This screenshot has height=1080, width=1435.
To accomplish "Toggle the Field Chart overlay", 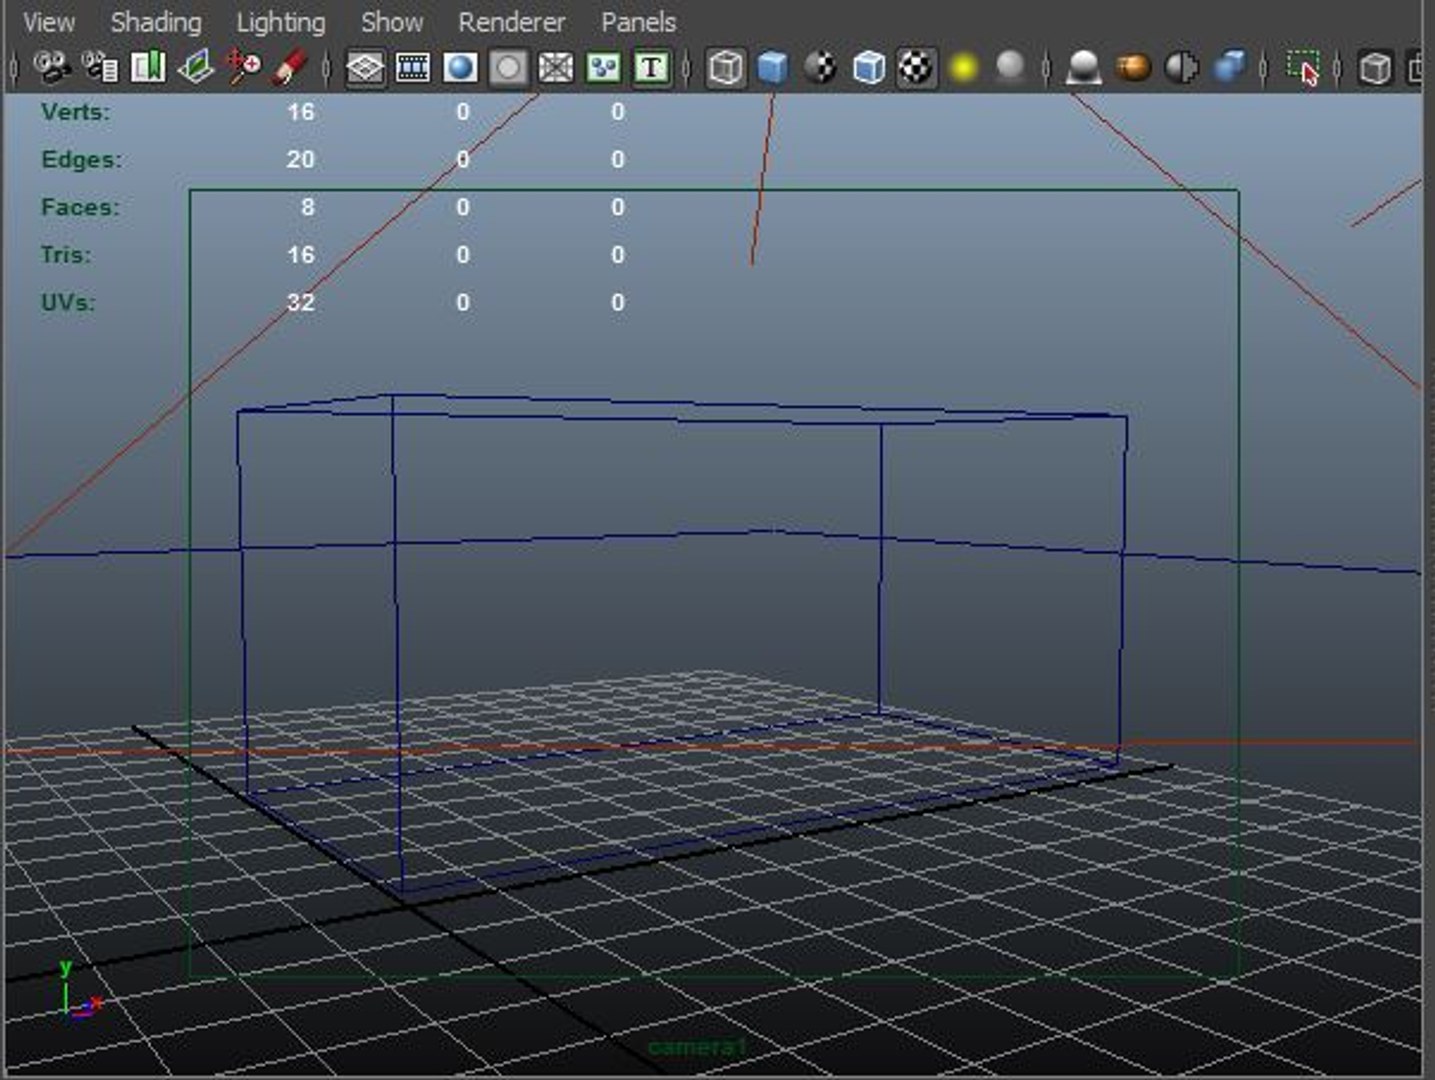I will (556, 68).
